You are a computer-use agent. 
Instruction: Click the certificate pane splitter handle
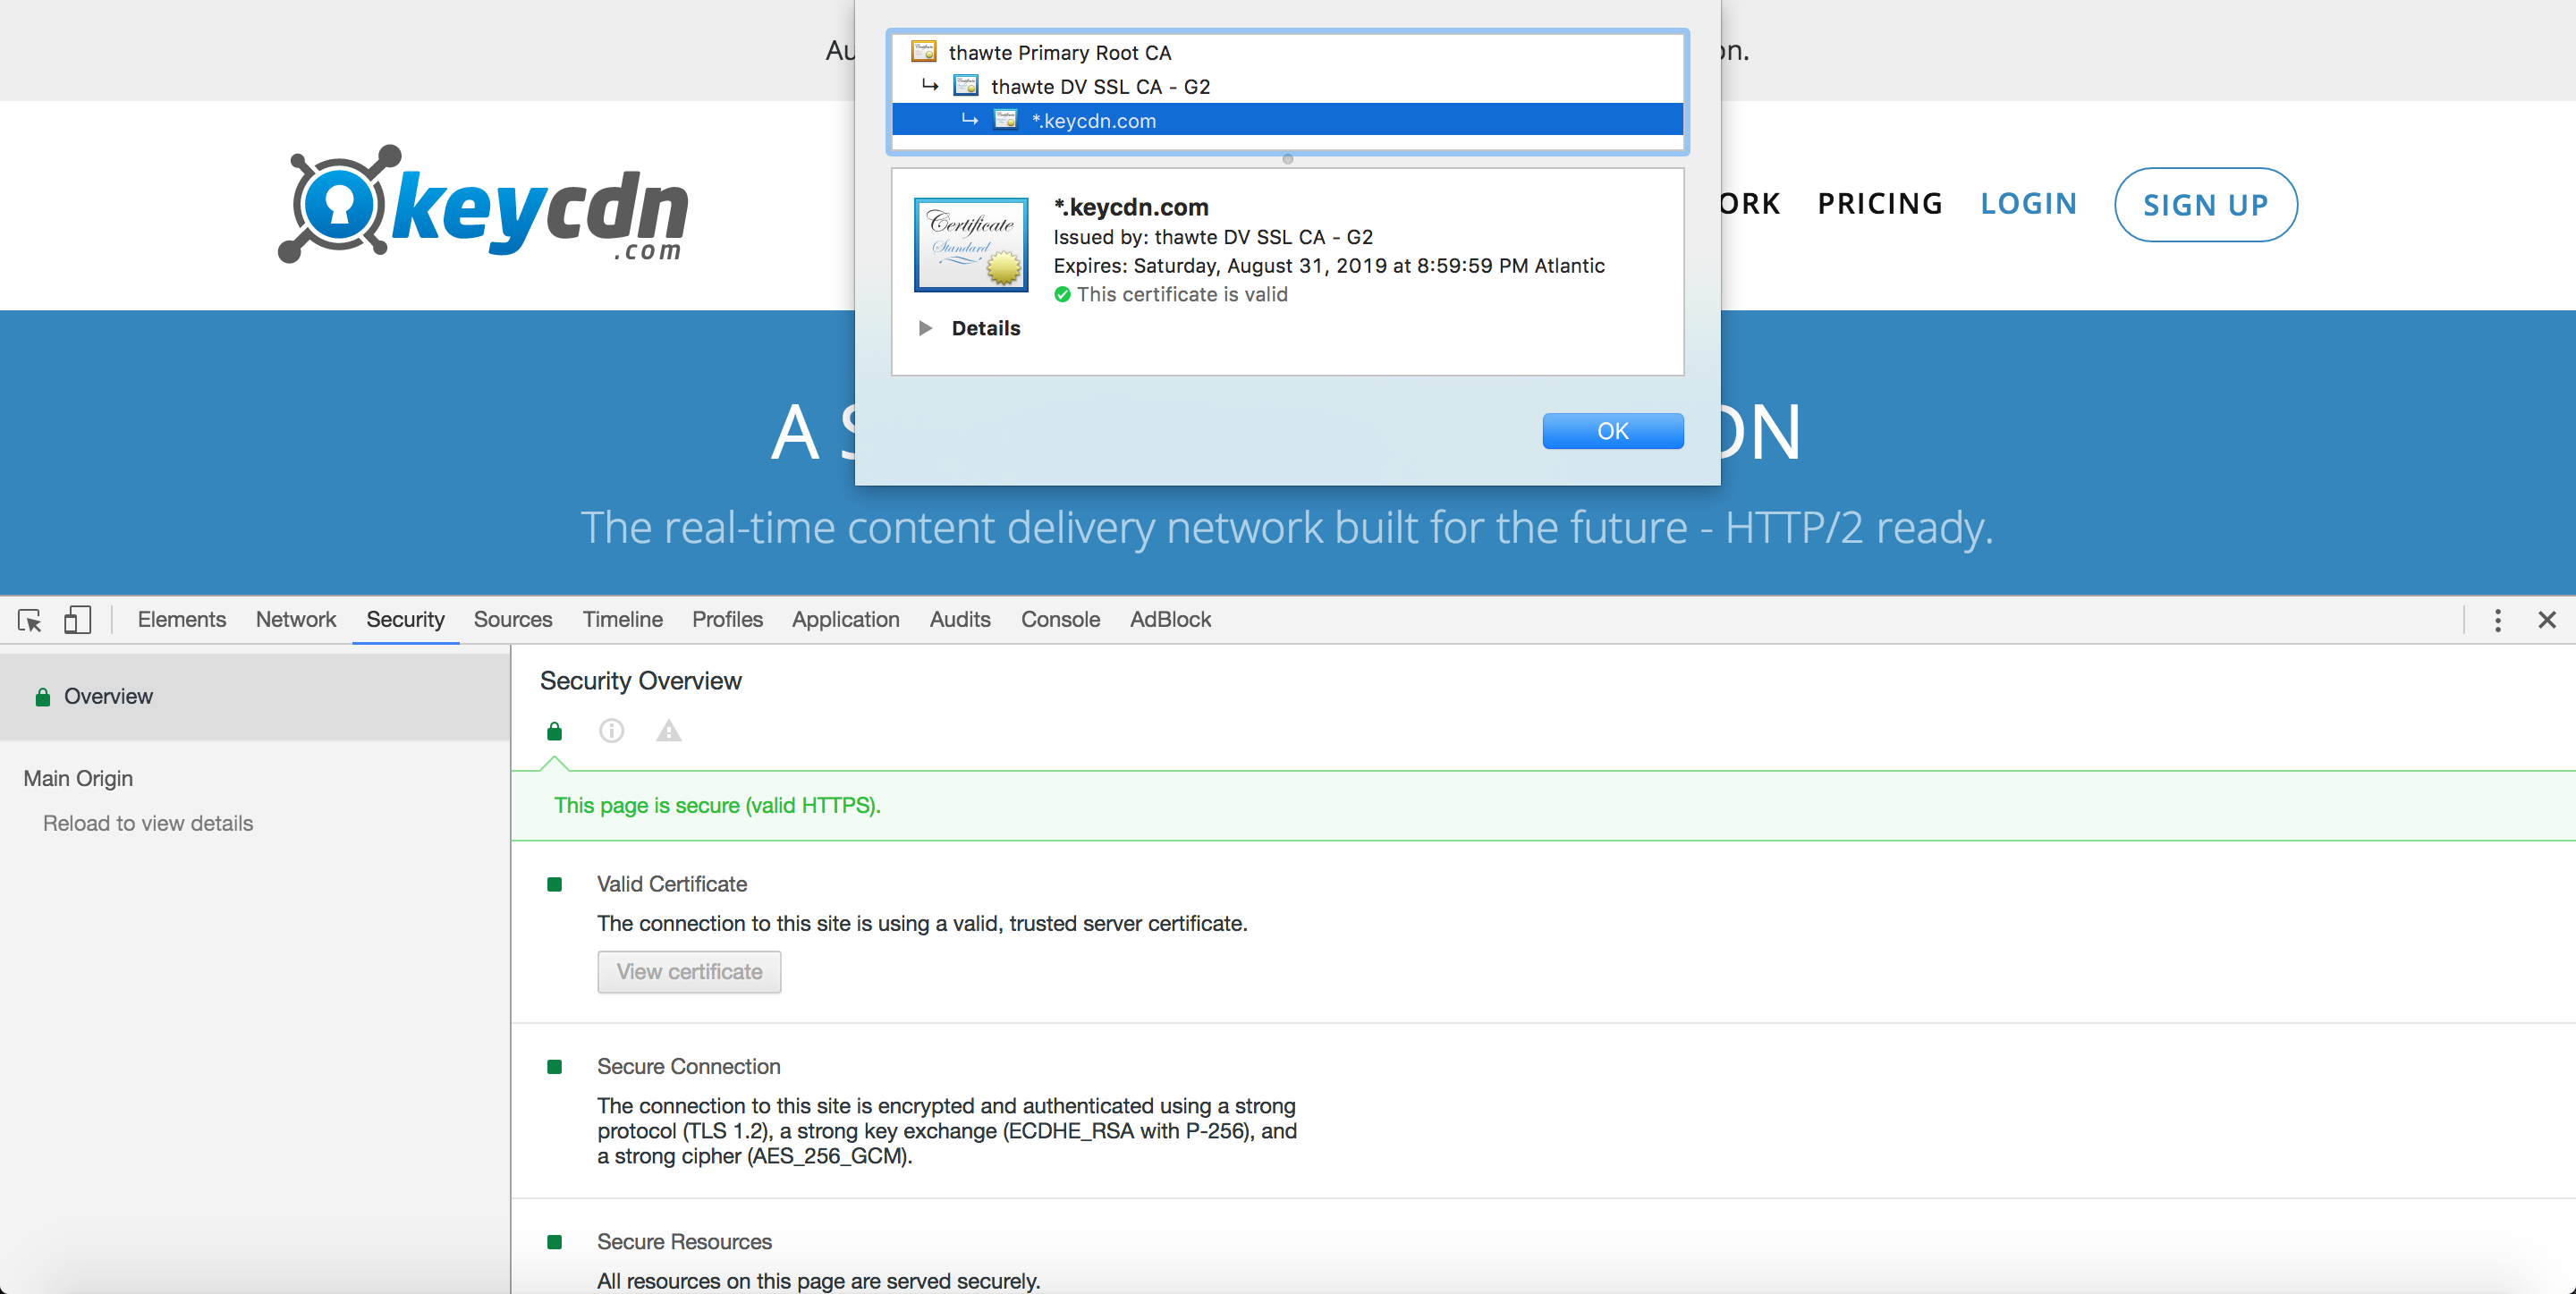1287,159
